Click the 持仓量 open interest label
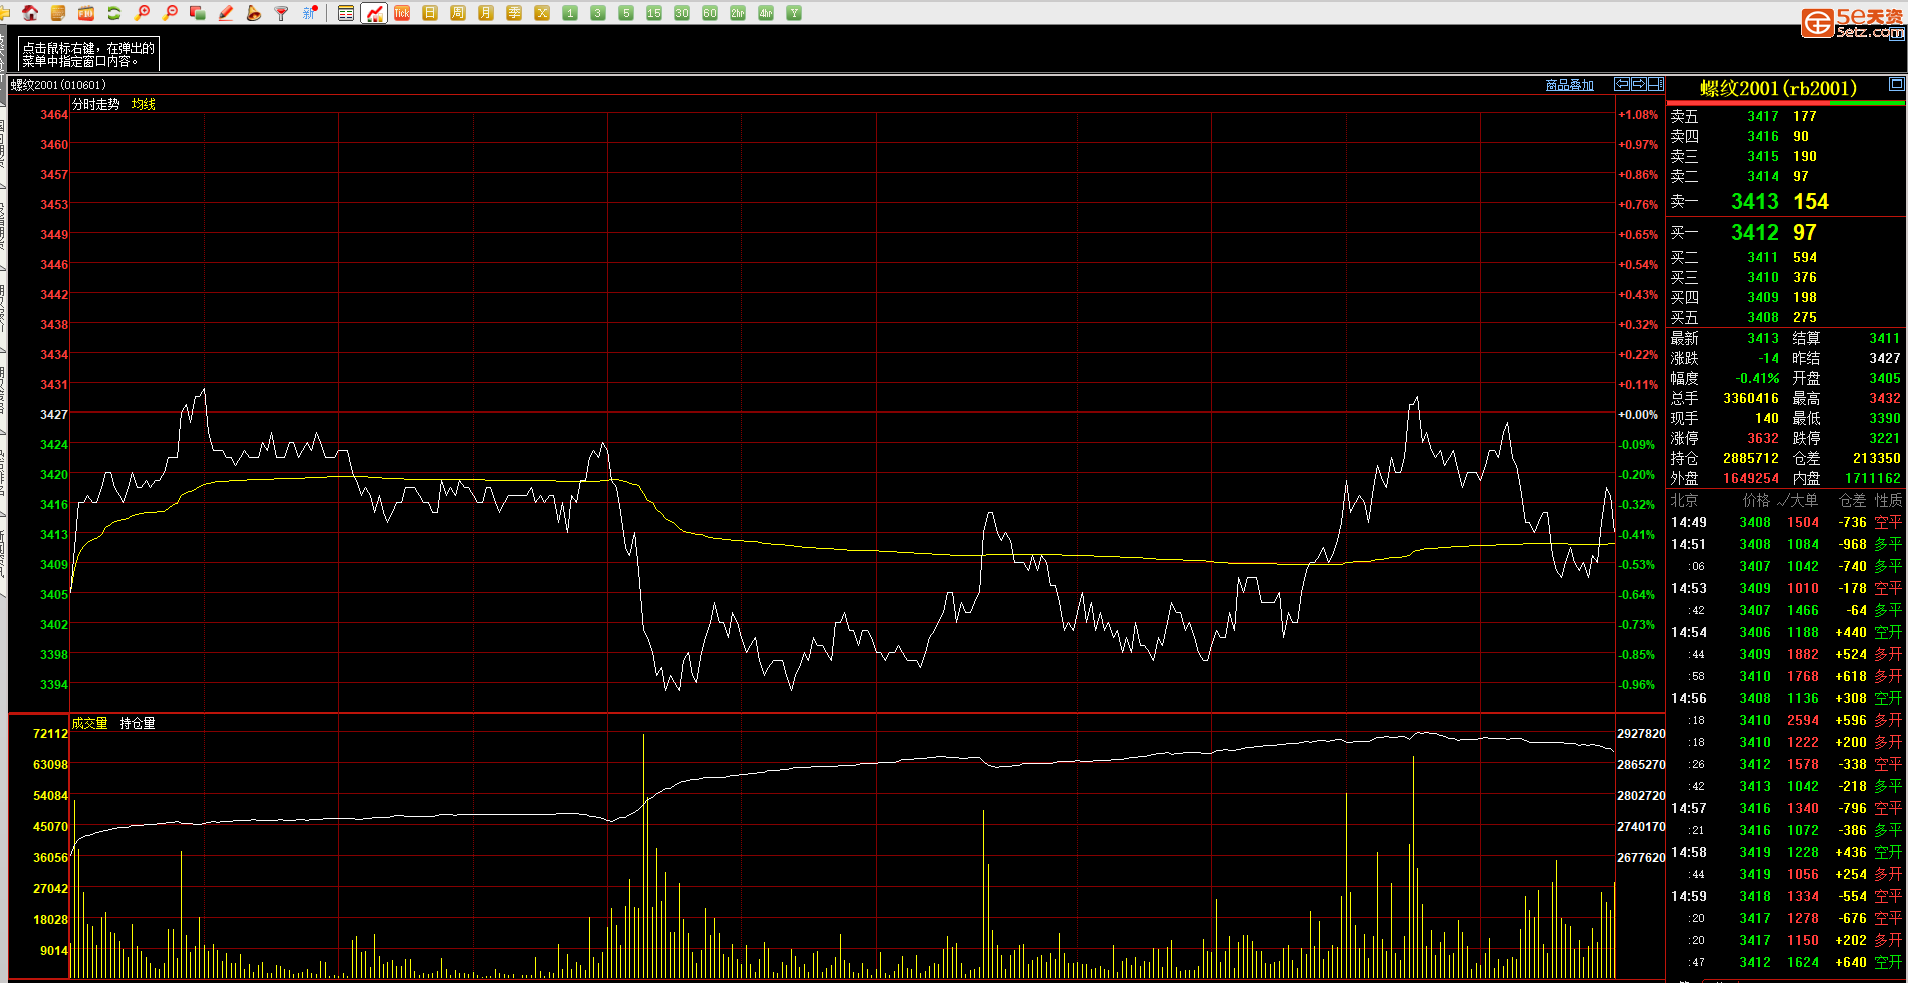Screen dimensions: 1909x983 [137, 723]
